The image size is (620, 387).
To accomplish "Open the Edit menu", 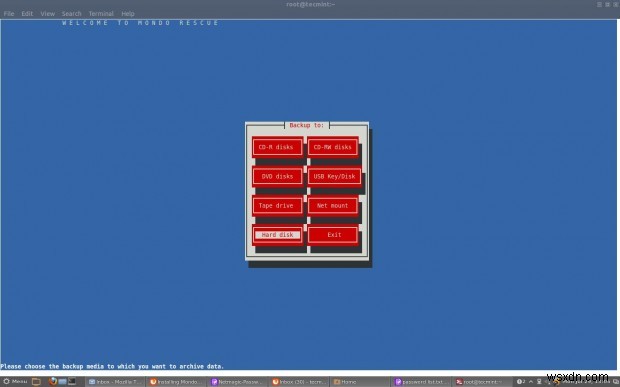I will [27, 13].
